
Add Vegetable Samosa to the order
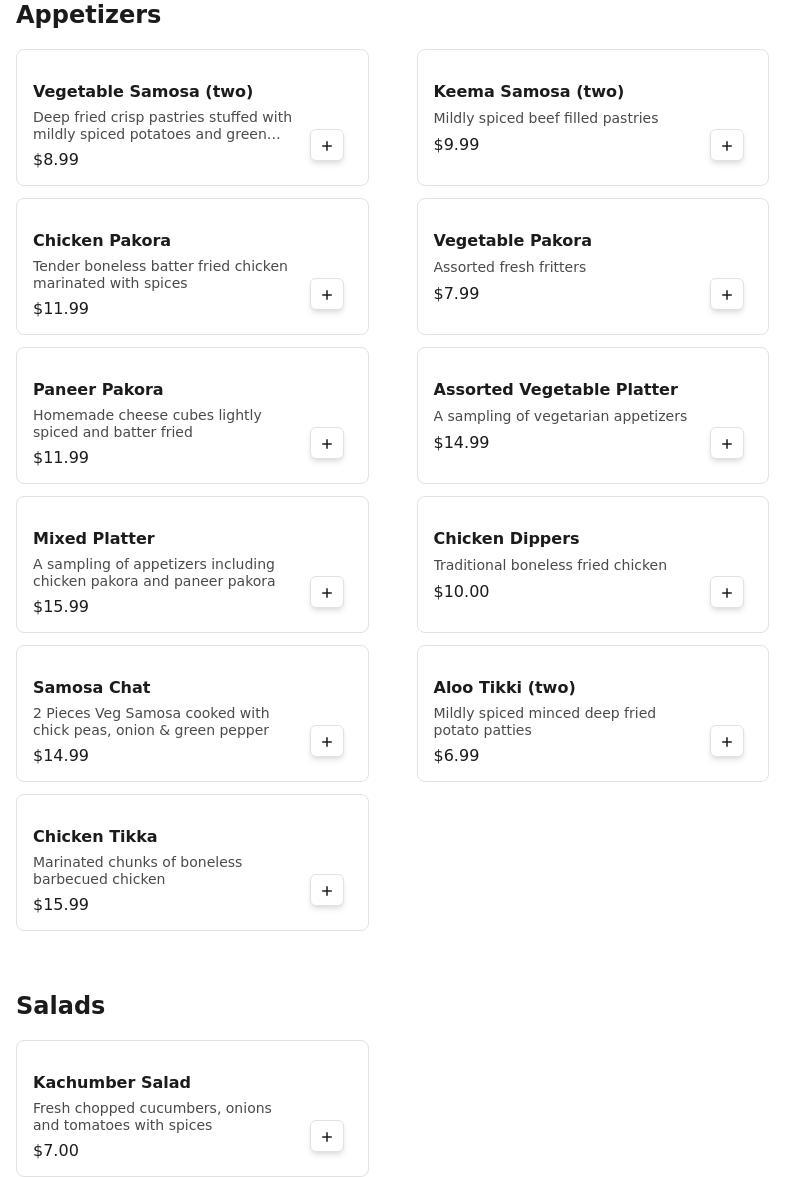tap(327, 146)
